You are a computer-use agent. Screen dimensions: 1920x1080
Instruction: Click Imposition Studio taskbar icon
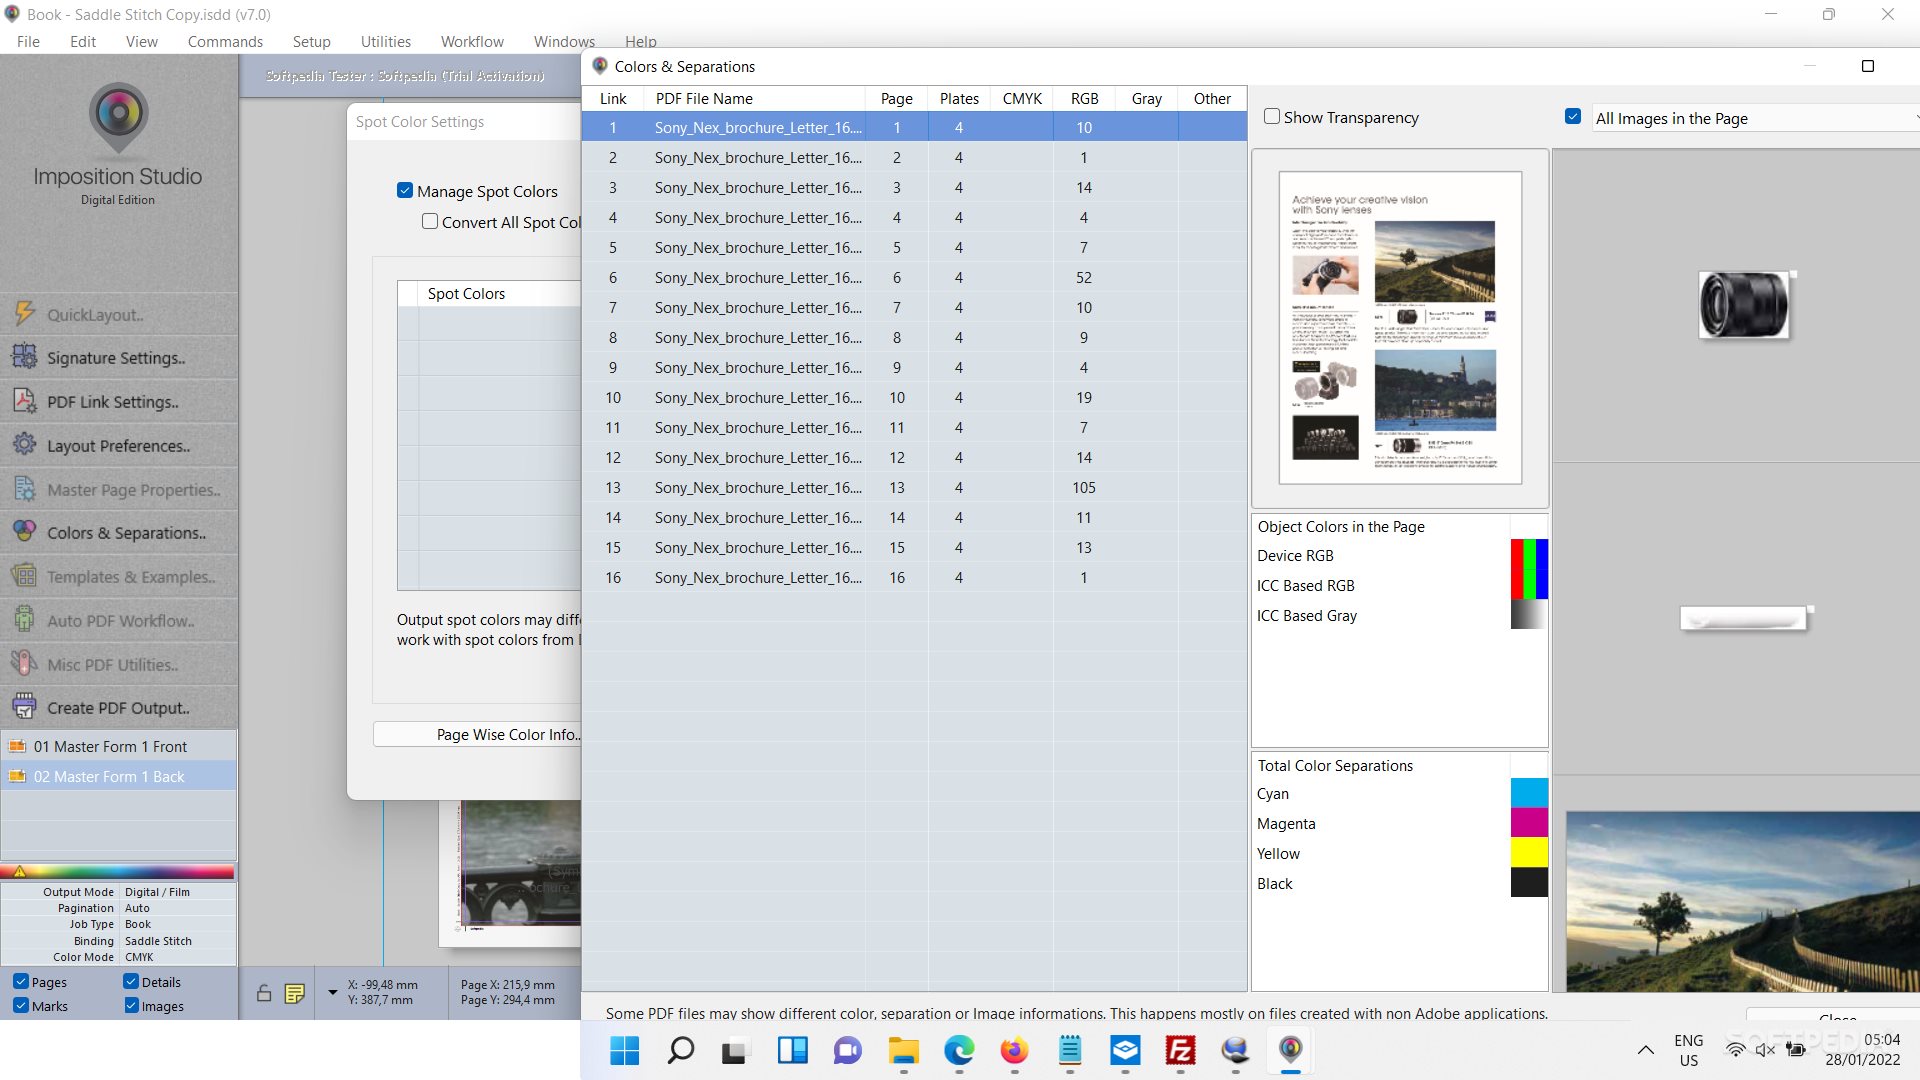1291,1049
